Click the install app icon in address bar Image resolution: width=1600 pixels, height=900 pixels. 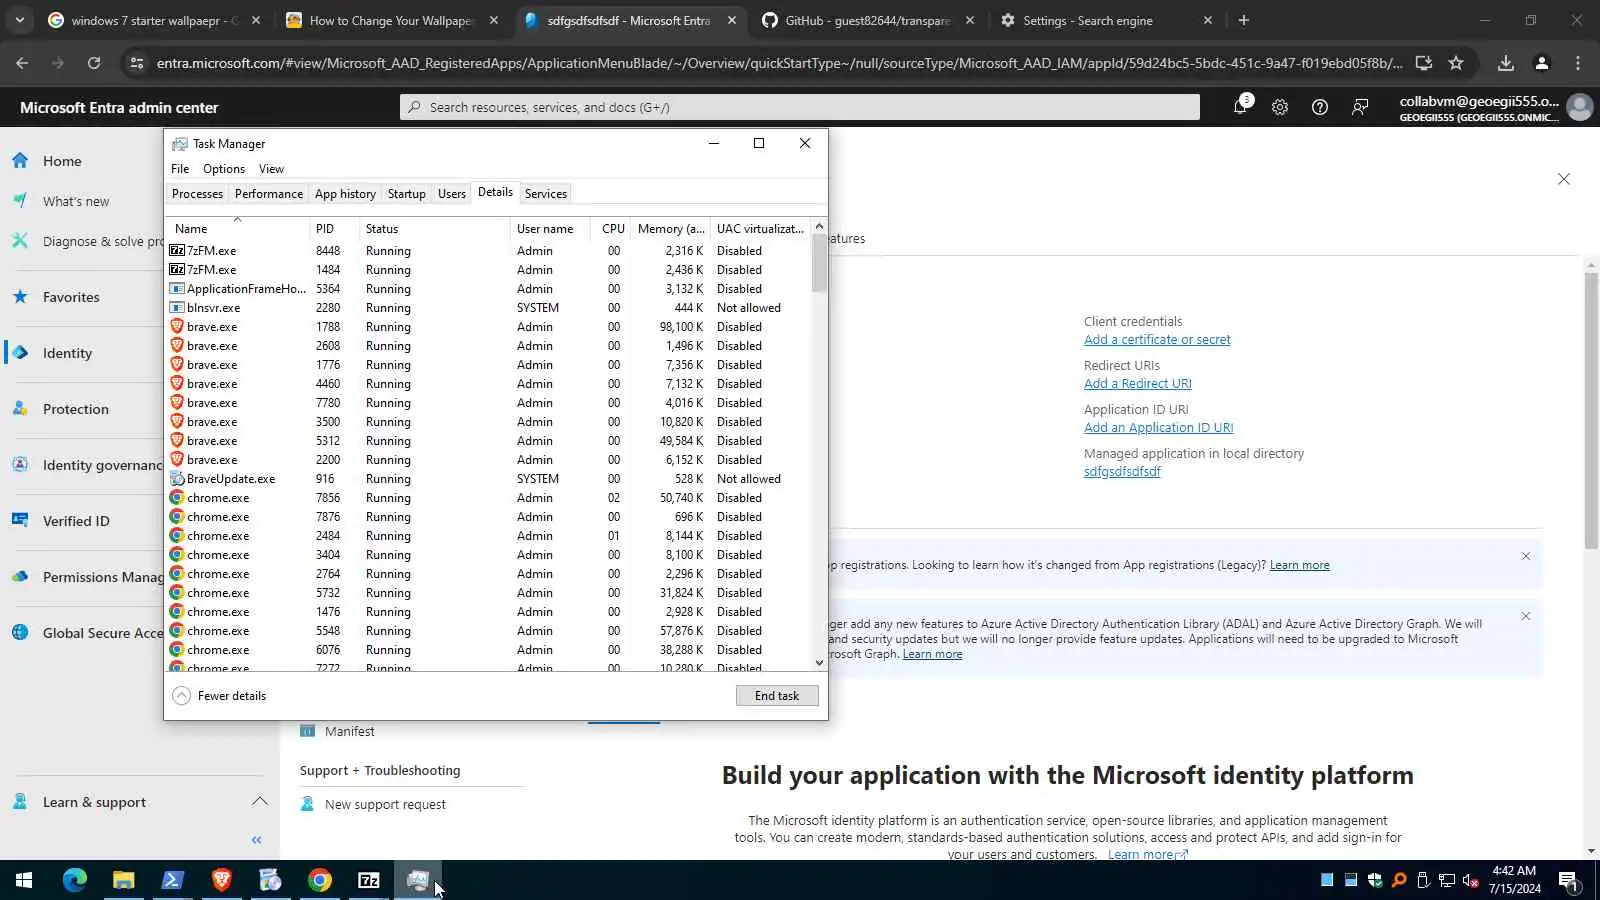1424,63
